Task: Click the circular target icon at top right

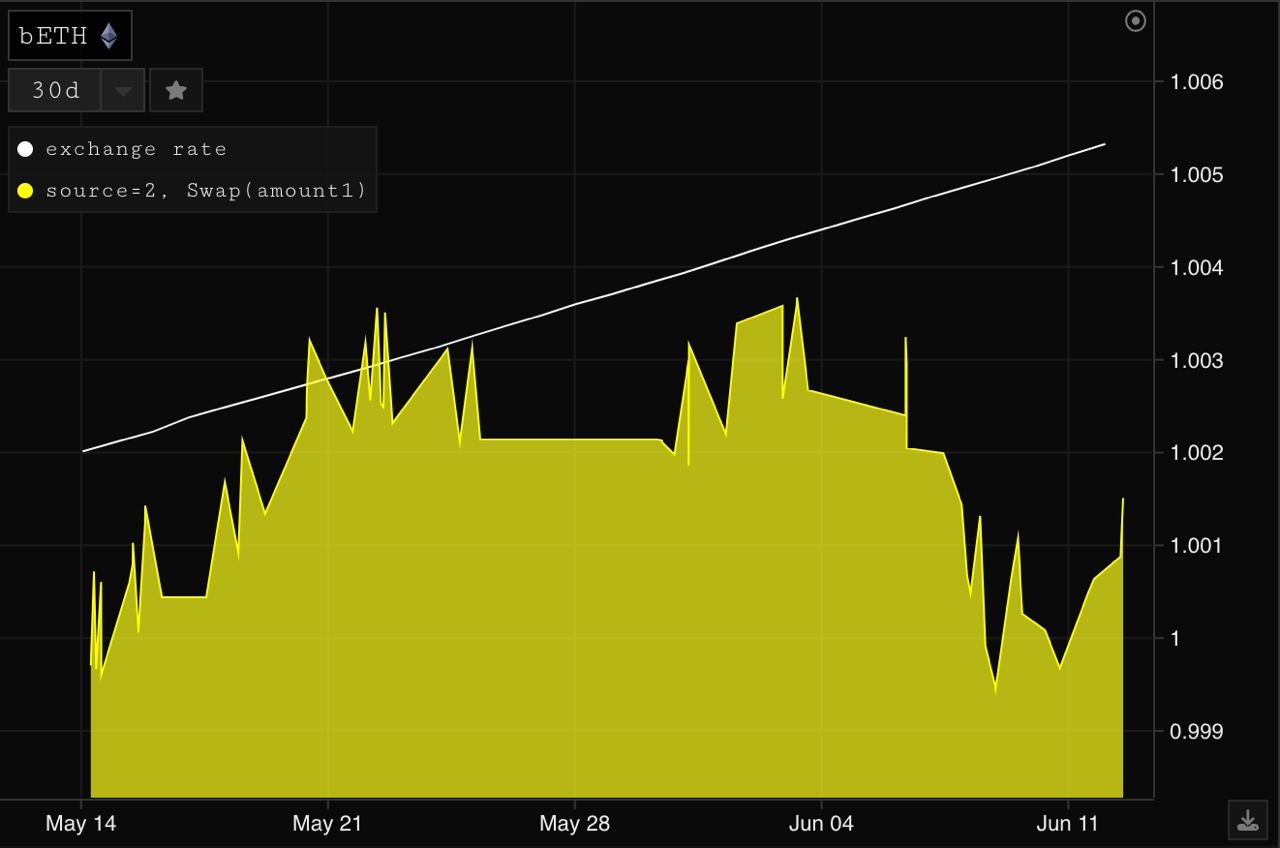Action: (1136, 20)
